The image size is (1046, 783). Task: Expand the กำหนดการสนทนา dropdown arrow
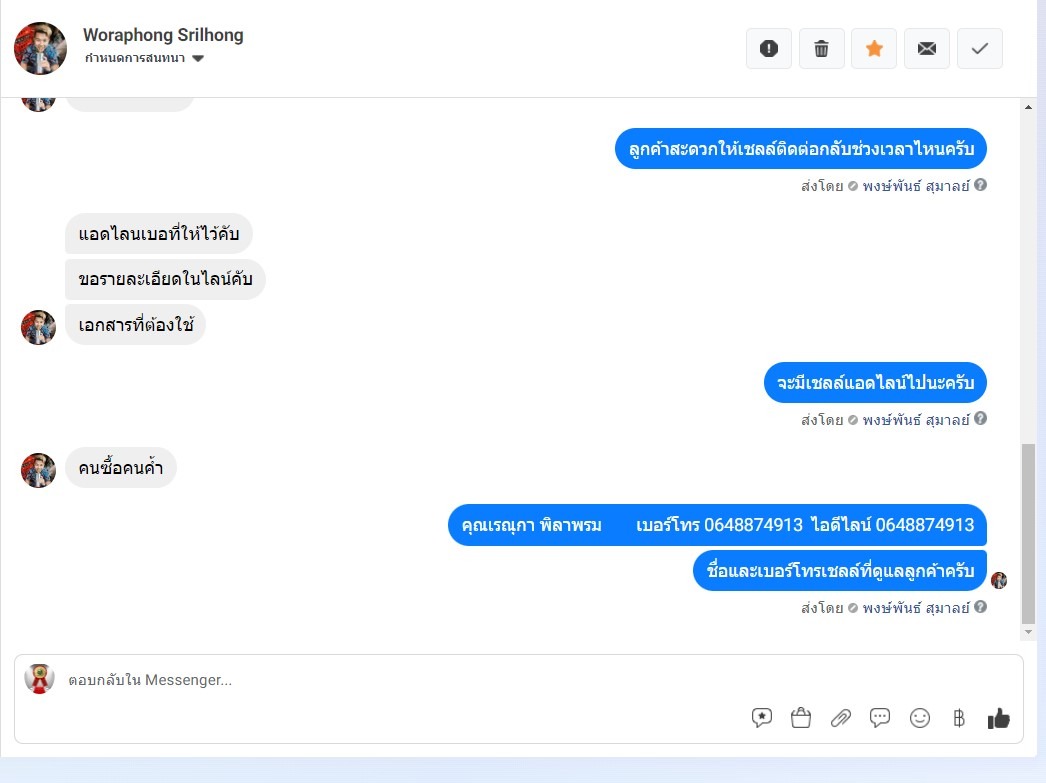(x=197, y=58)
